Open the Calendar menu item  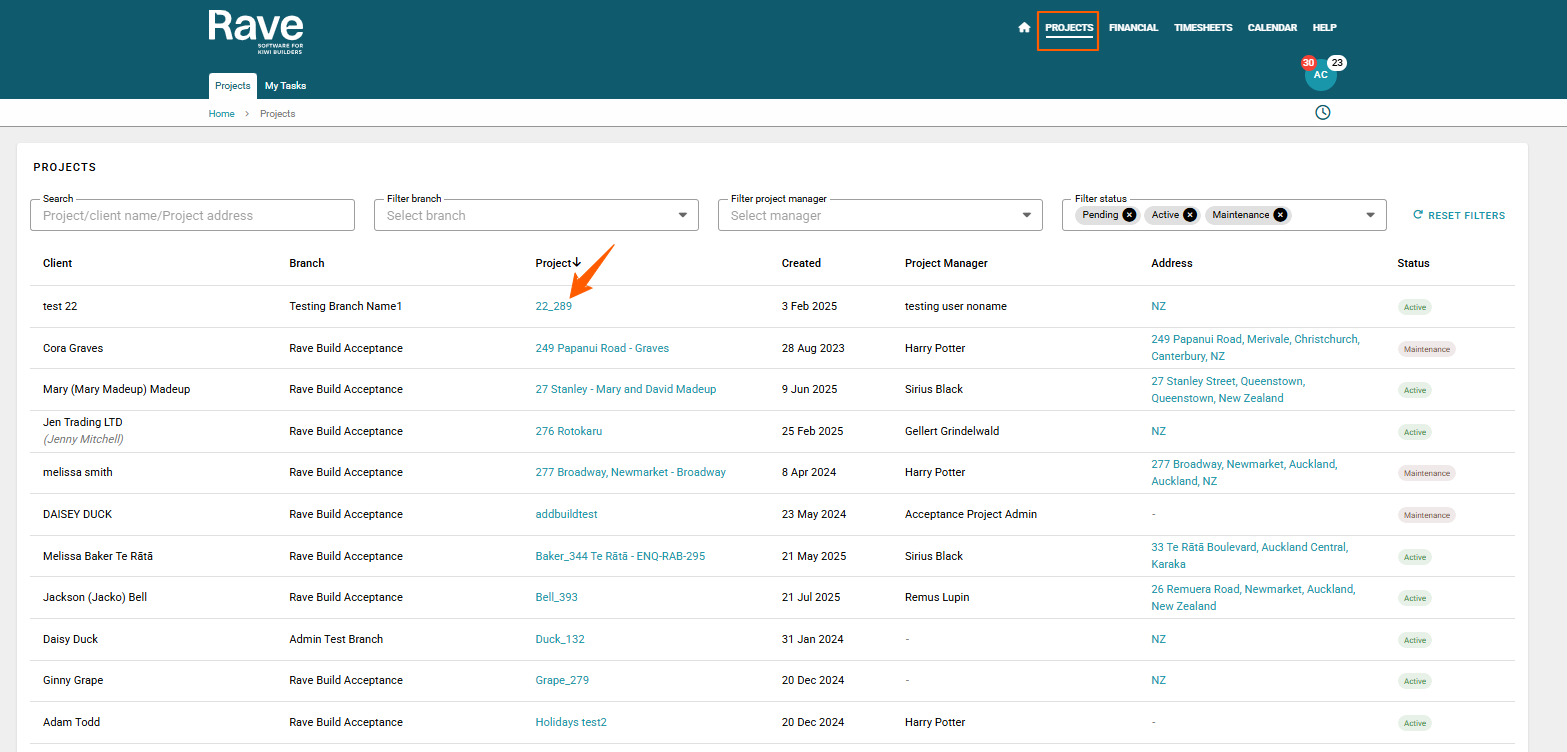[x=1272, y=28]
